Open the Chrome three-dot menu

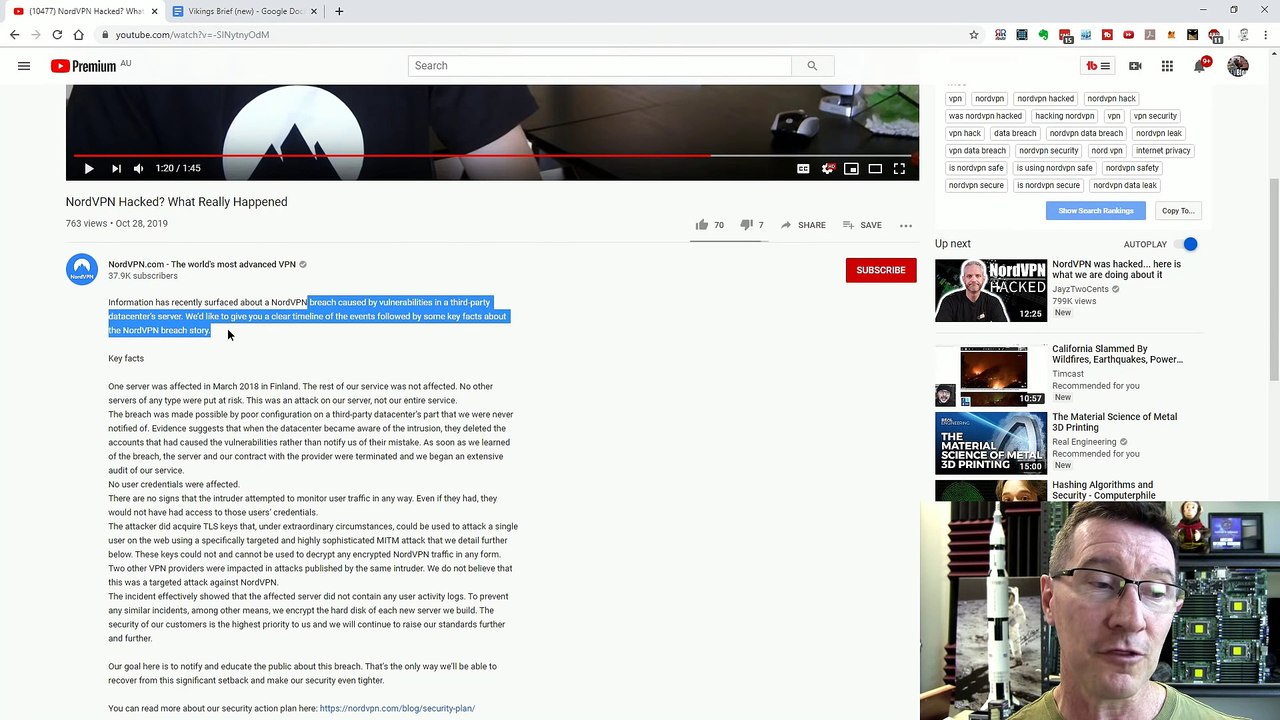[1264, 35]
